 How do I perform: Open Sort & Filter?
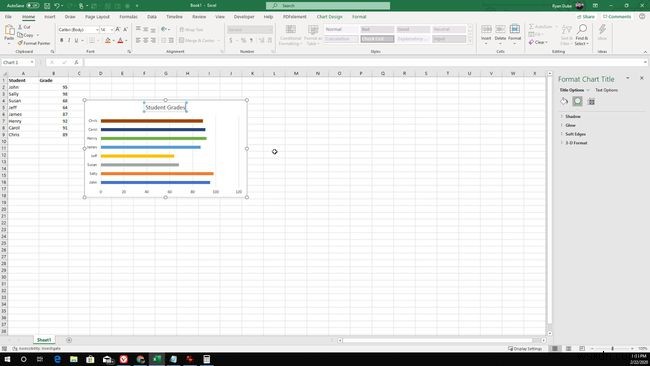coord(566,35)
